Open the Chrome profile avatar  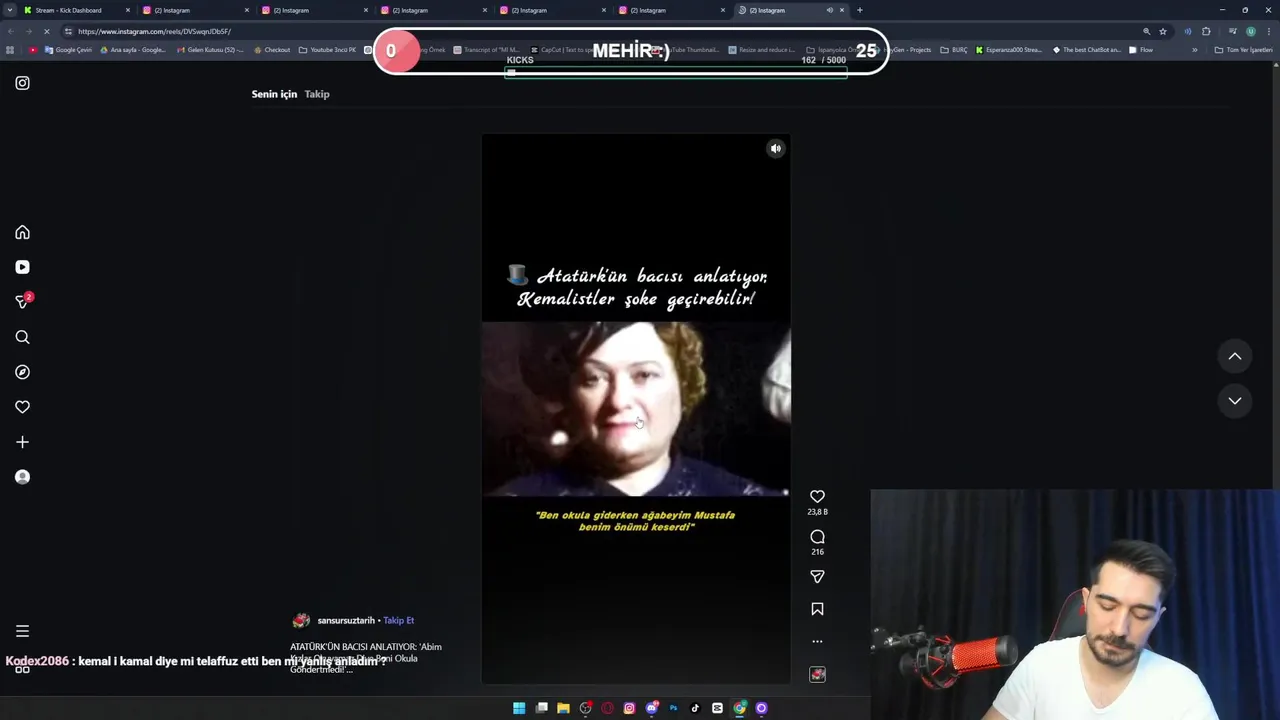(x=1250, y=31)
